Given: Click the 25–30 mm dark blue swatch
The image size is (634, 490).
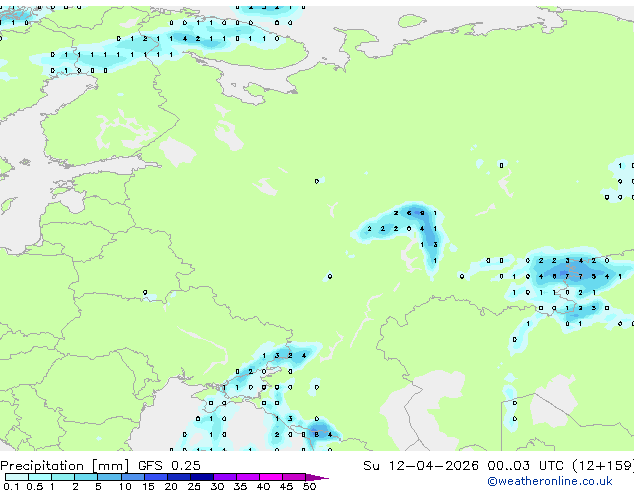Looking at the screenshot, I should (x=201, y=477).
